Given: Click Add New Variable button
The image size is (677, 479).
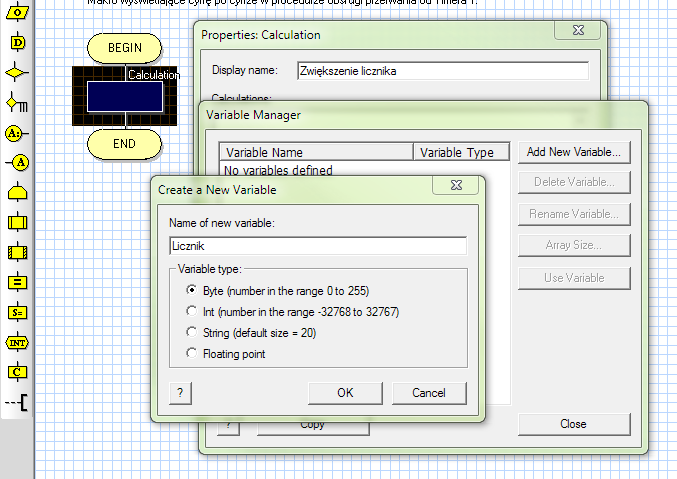Looking at the screenshot, I should [574, 152].
